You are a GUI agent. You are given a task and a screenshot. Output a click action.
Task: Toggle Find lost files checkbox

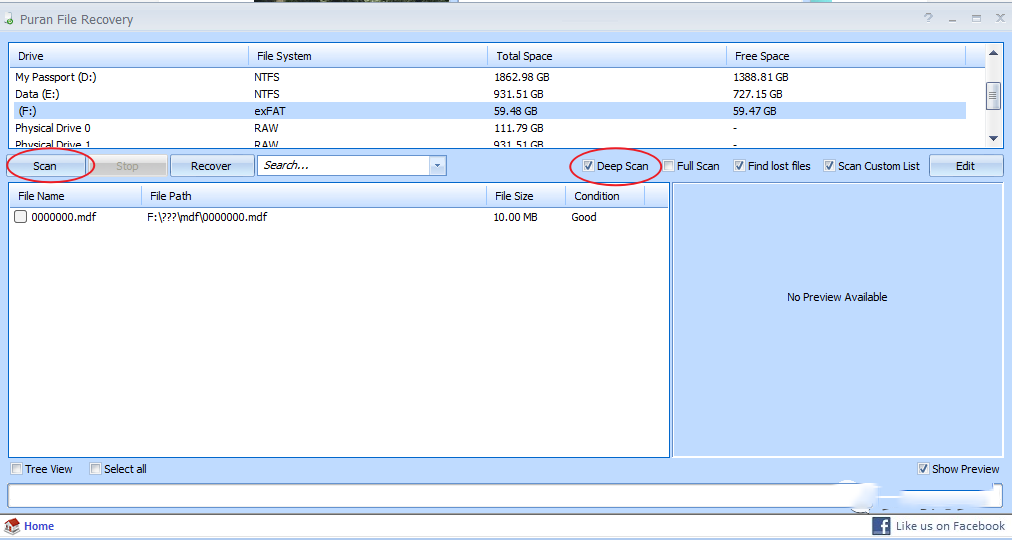click(x=740, y=166)
